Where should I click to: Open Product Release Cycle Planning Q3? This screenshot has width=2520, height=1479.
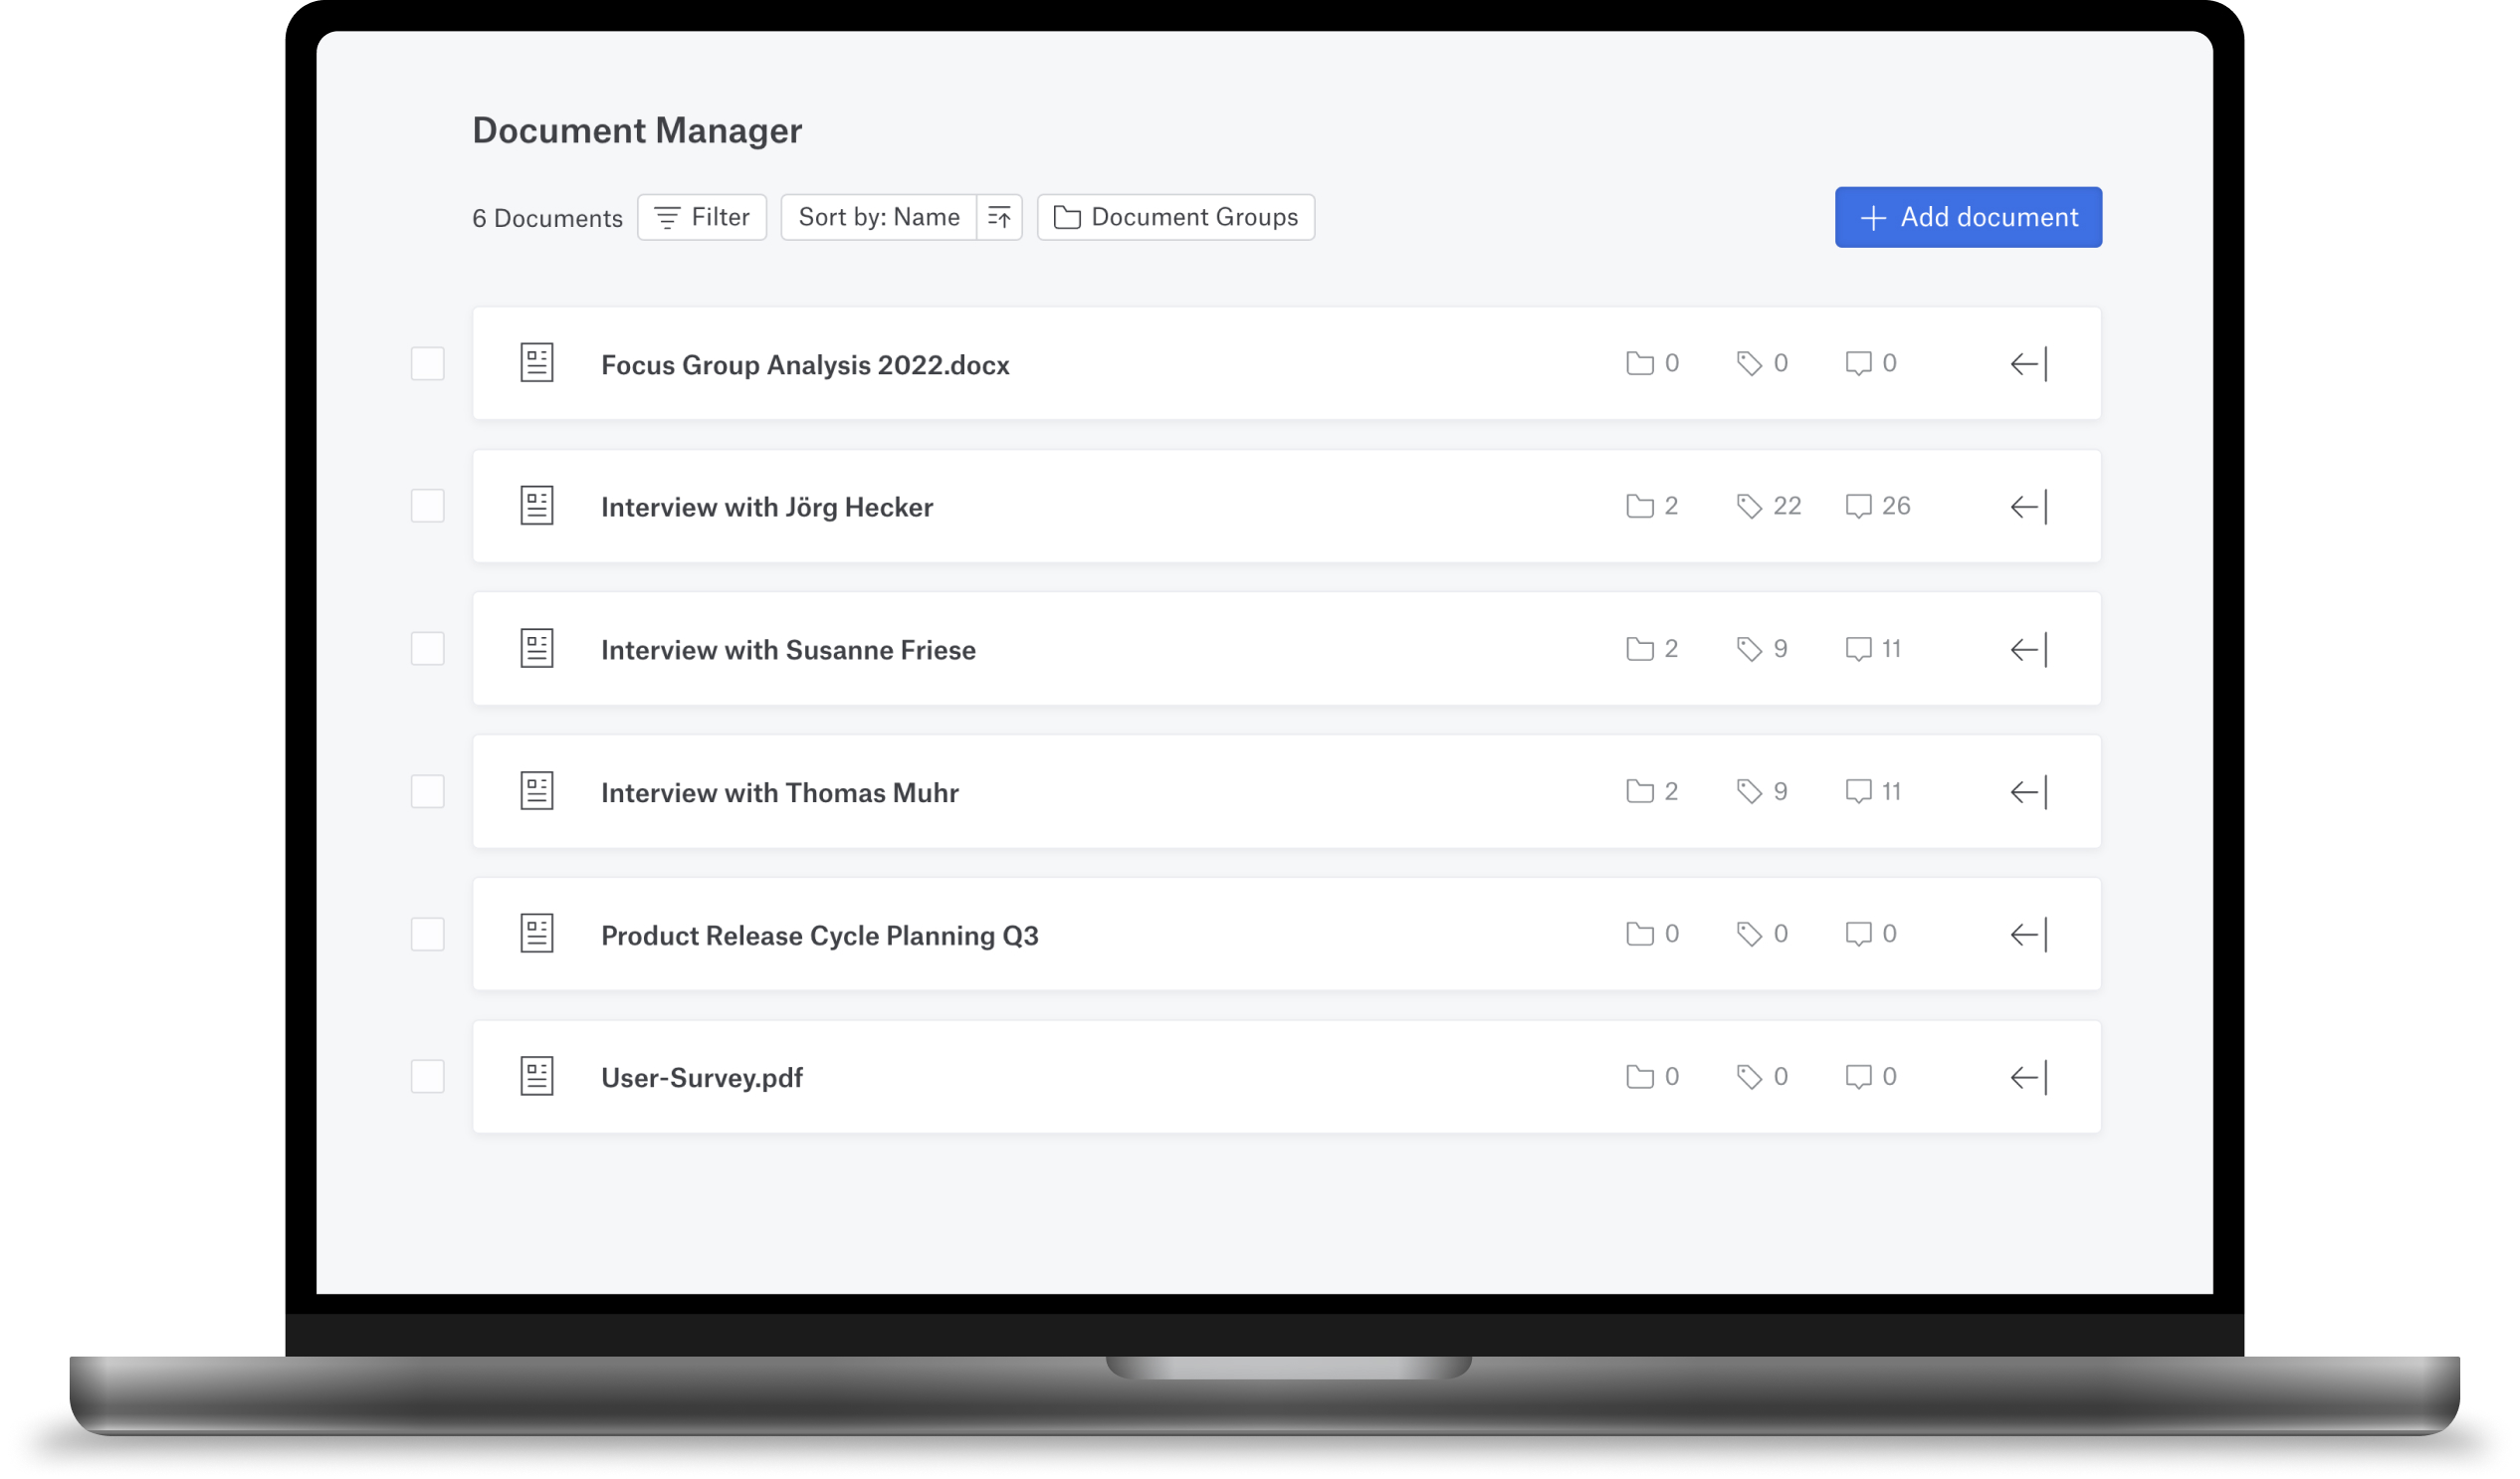[819, 936]
